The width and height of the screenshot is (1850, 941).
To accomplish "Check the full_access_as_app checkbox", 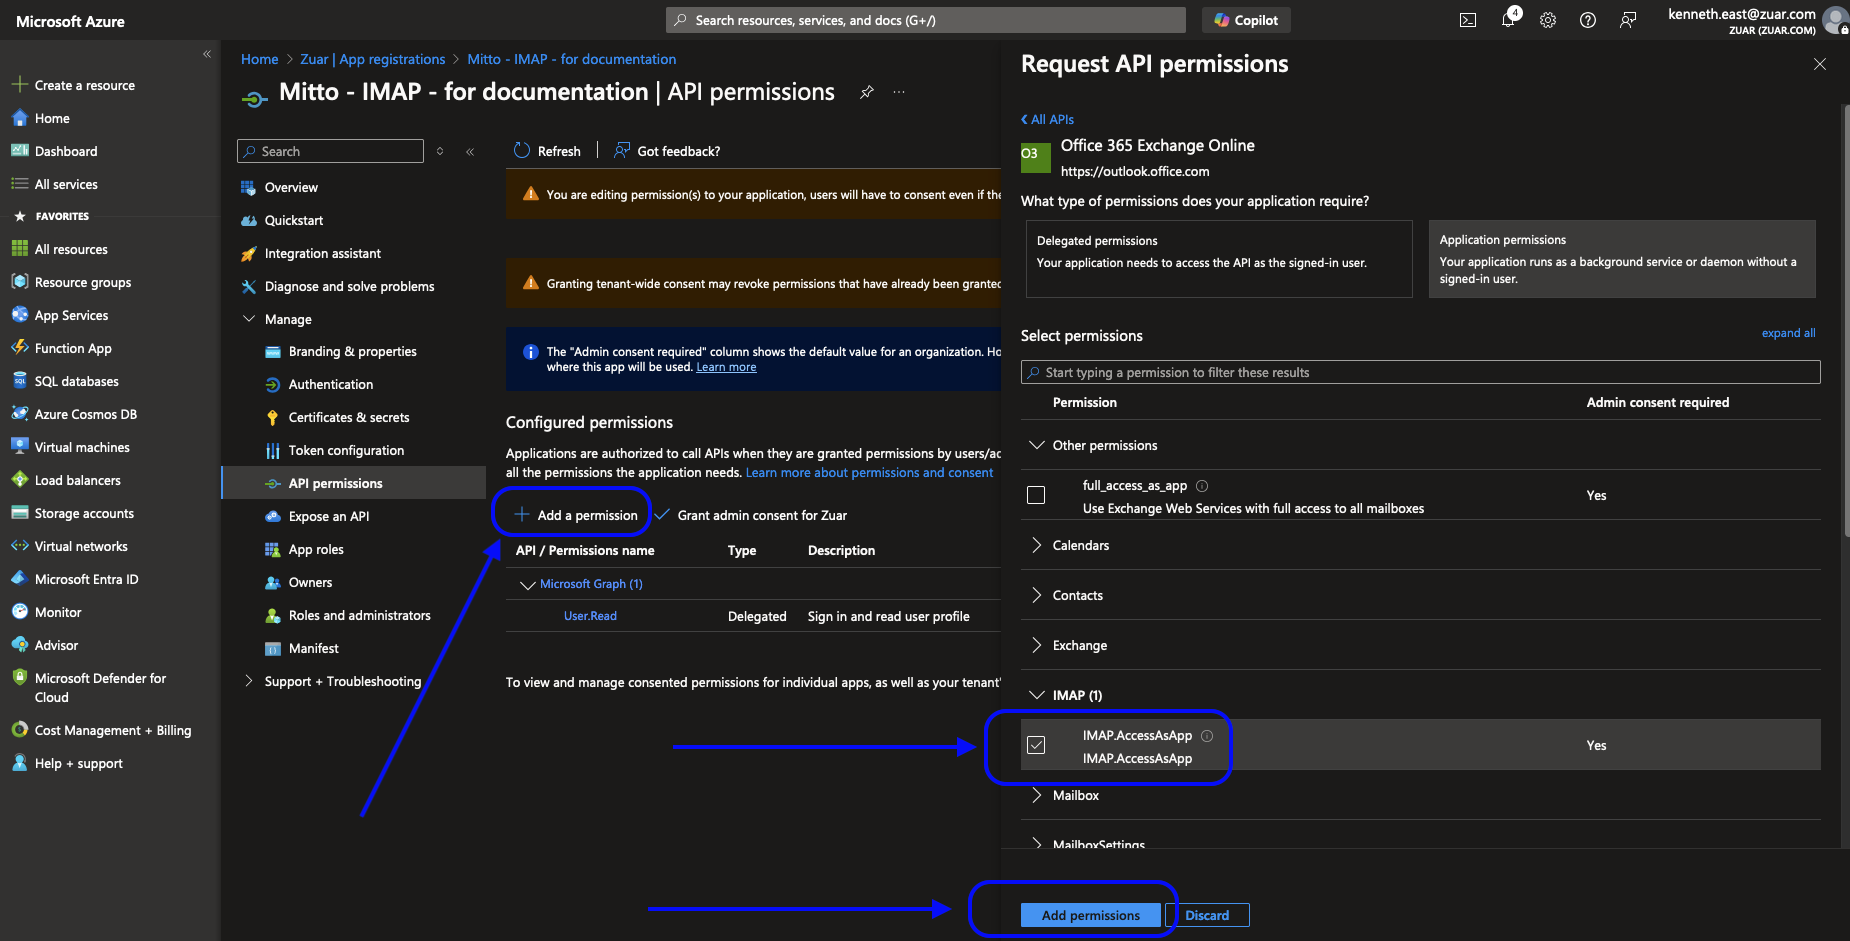I will pyautogui.click(x=1036, y=495).
